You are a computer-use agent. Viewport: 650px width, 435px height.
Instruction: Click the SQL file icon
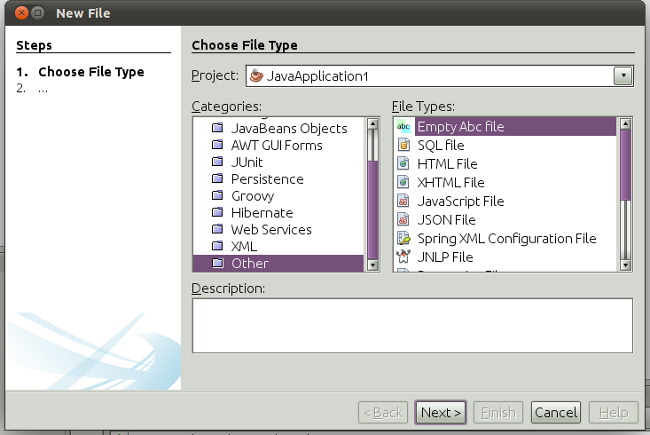[404, 145]
